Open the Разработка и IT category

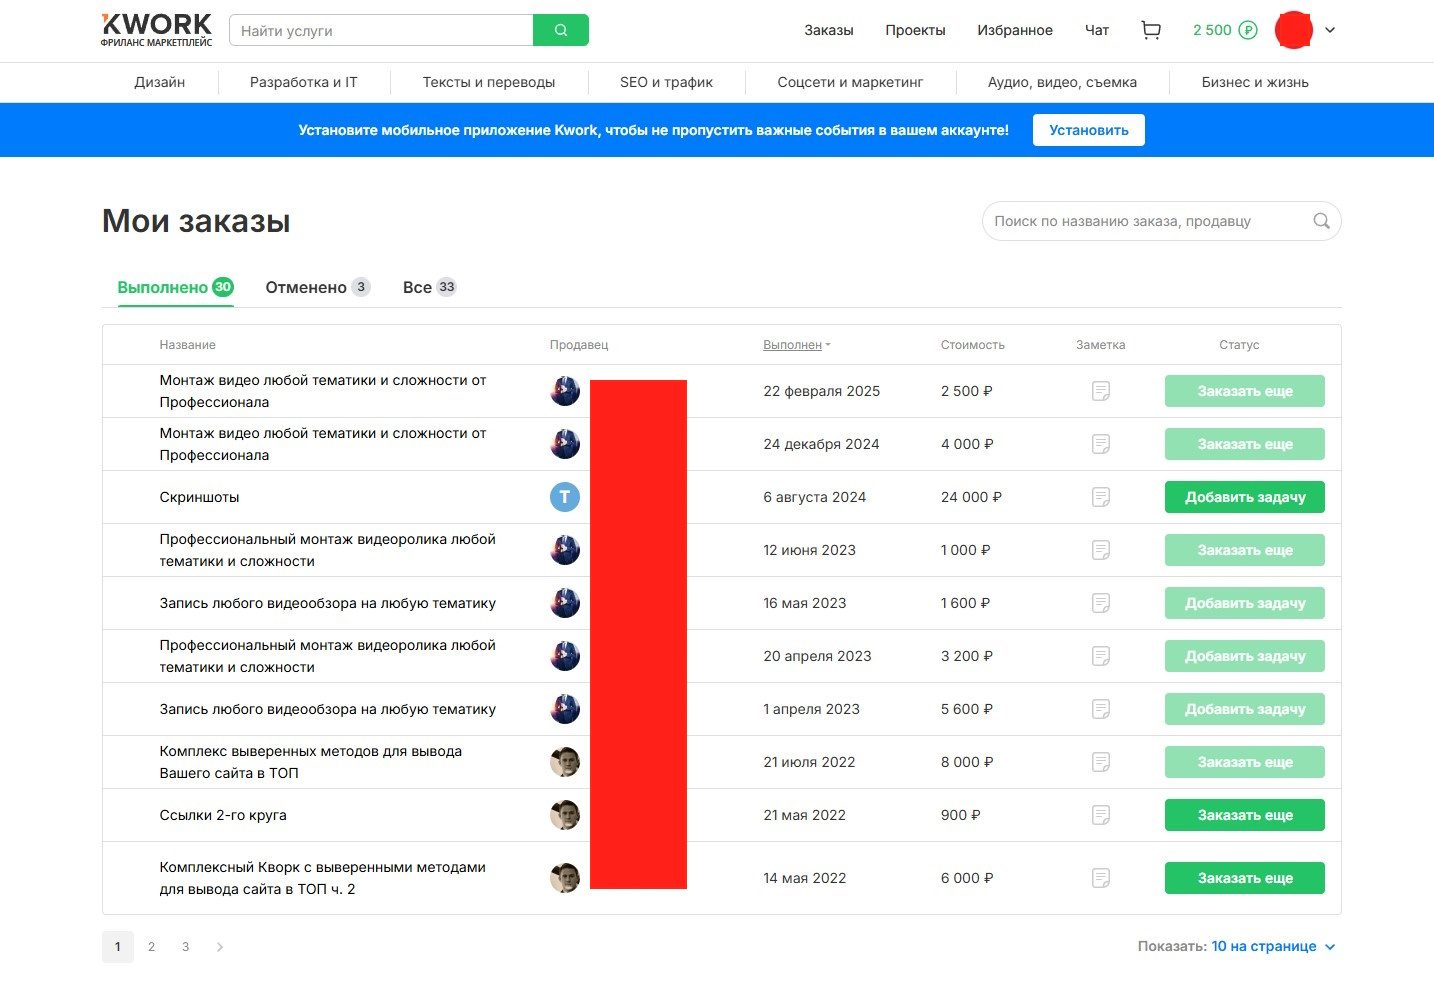(303, 82)
